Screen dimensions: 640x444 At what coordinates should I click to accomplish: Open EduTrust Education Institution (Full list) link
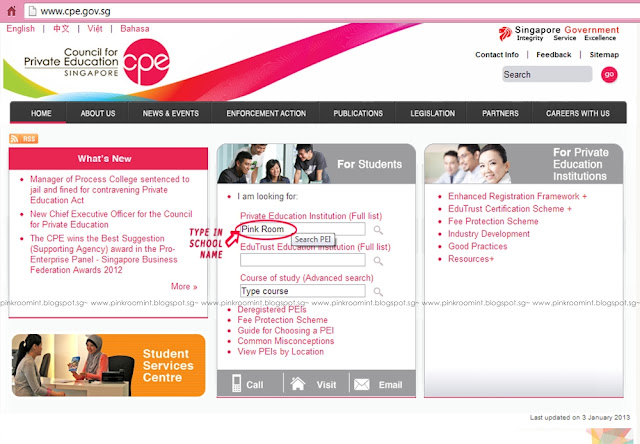click(x=315, y=247)
